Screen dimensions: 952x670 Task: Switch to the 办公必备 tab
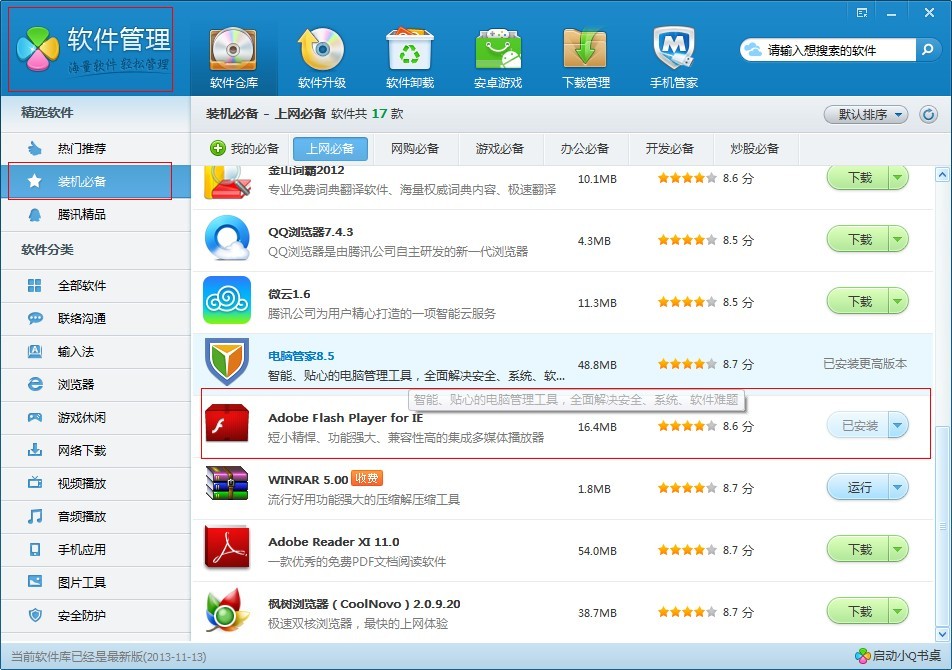pyautogui.click(x=585, y=149)
